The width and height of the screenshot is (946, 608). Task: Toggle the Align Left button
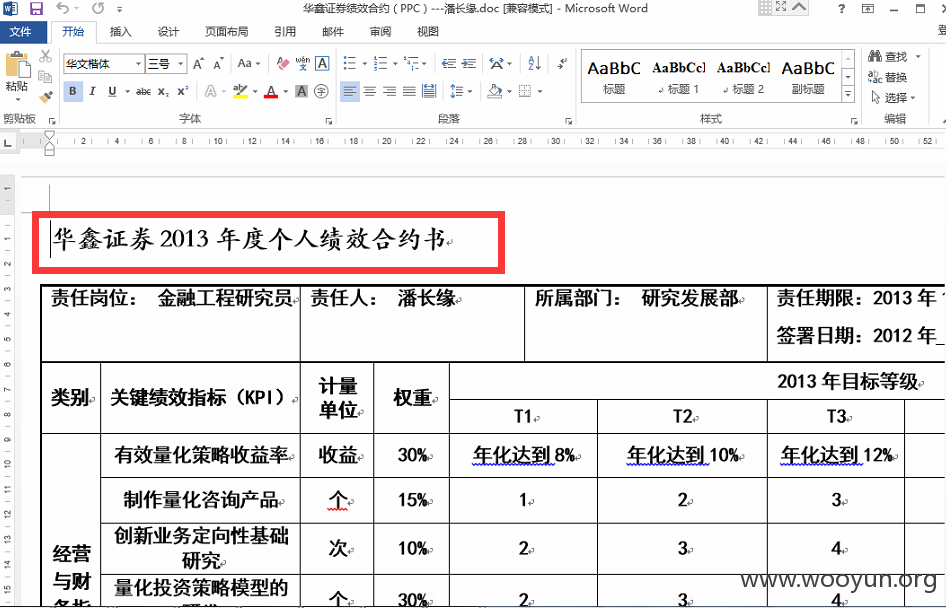[x=350, y=91]
